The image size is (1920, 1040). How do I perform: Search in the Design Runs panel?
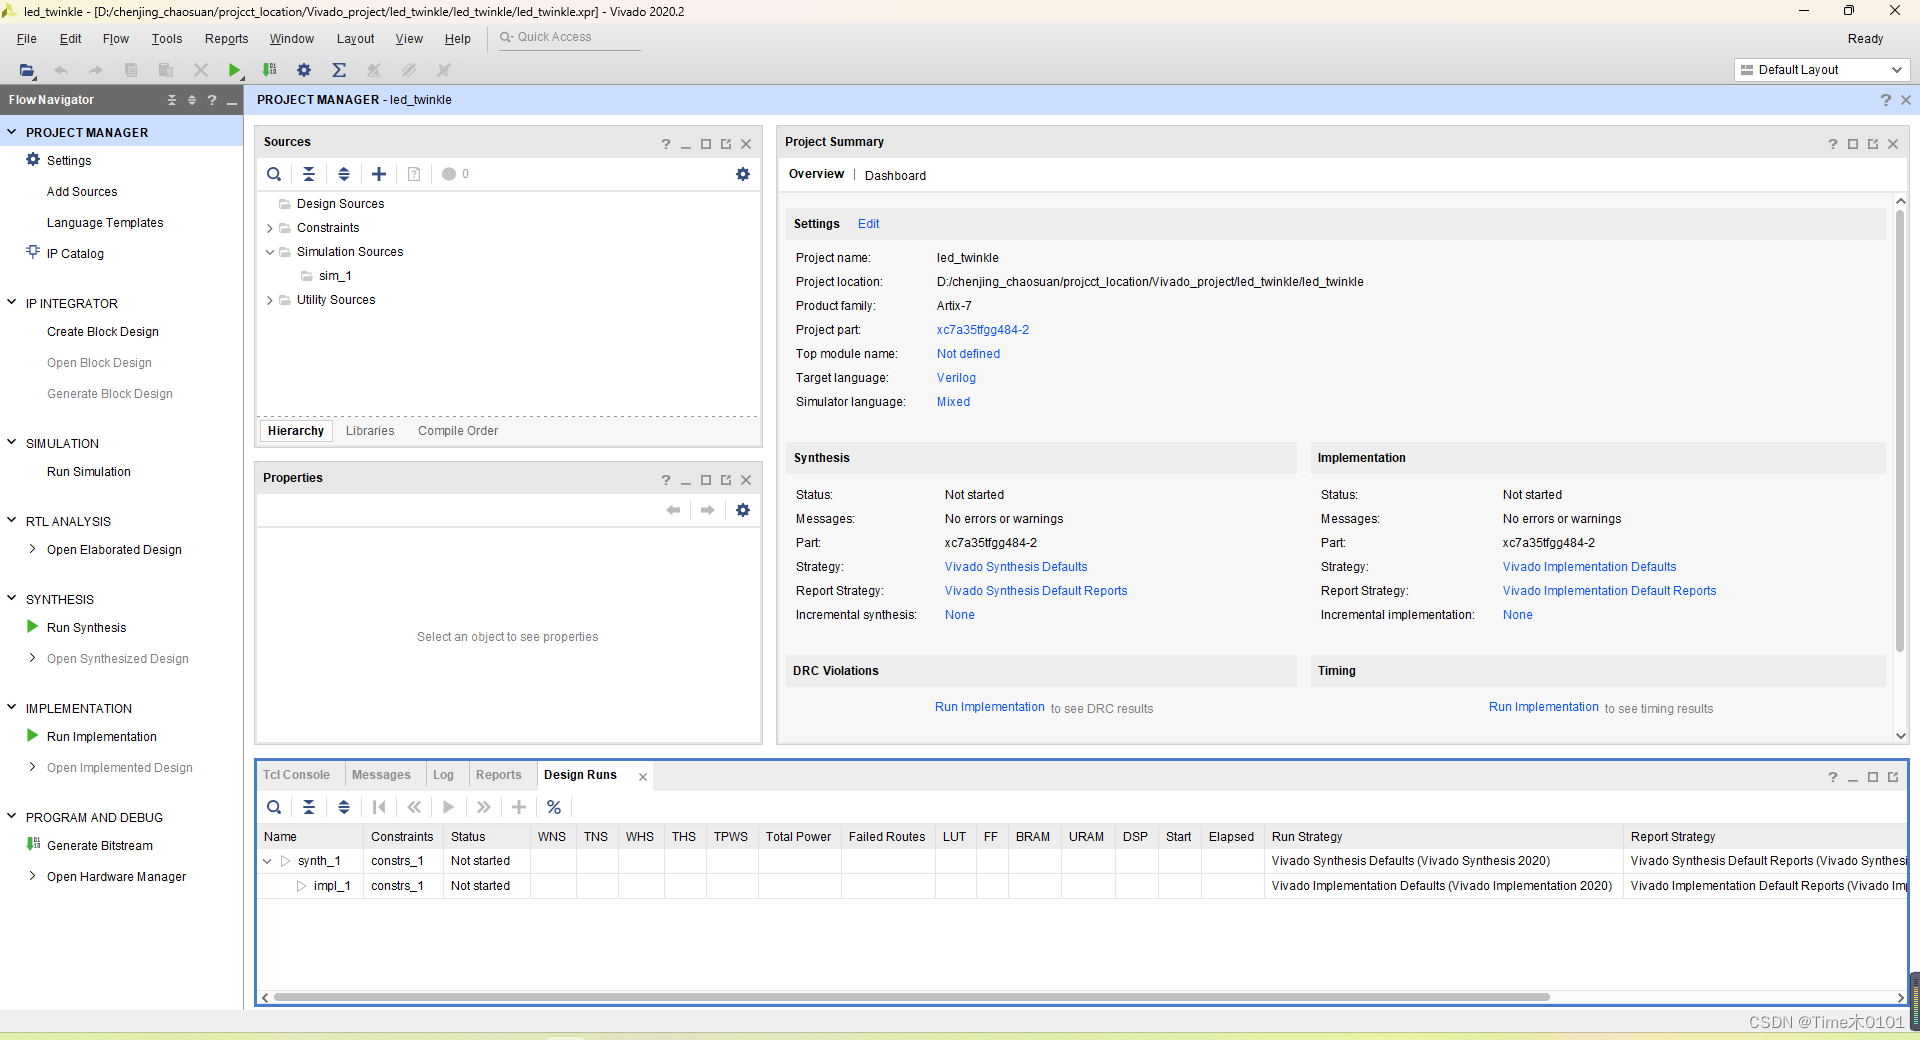pos(274,807)
